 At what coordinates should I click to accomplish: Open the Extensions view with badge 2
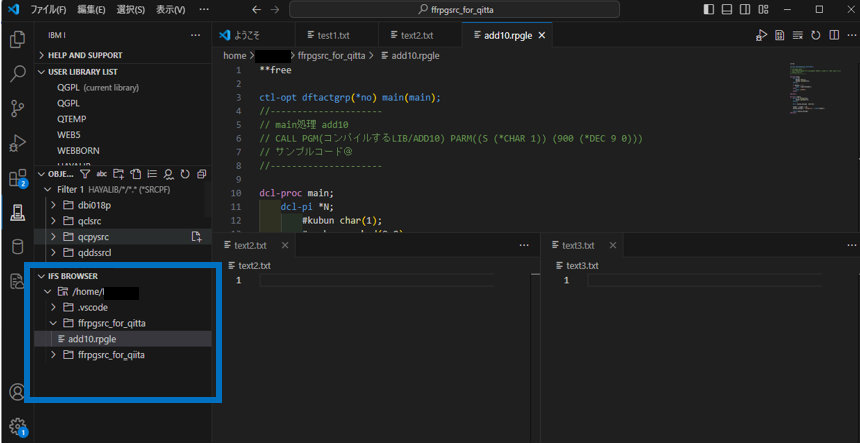click(x=18, y=178)
